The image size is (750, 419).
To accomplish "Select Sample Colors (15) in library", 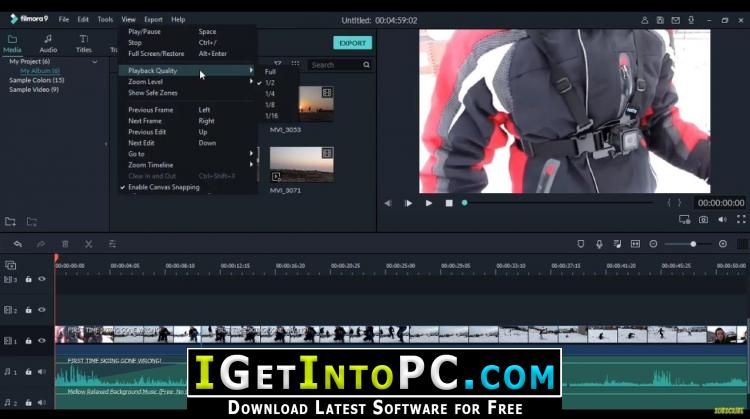I will (x=36, y=80).
